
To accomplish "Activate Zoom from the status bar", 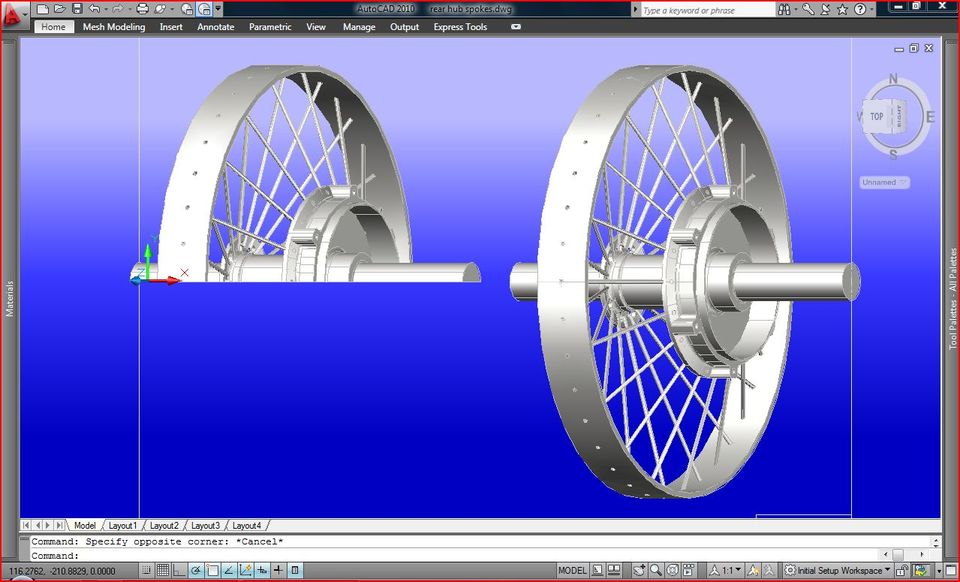I will point(654,571).
